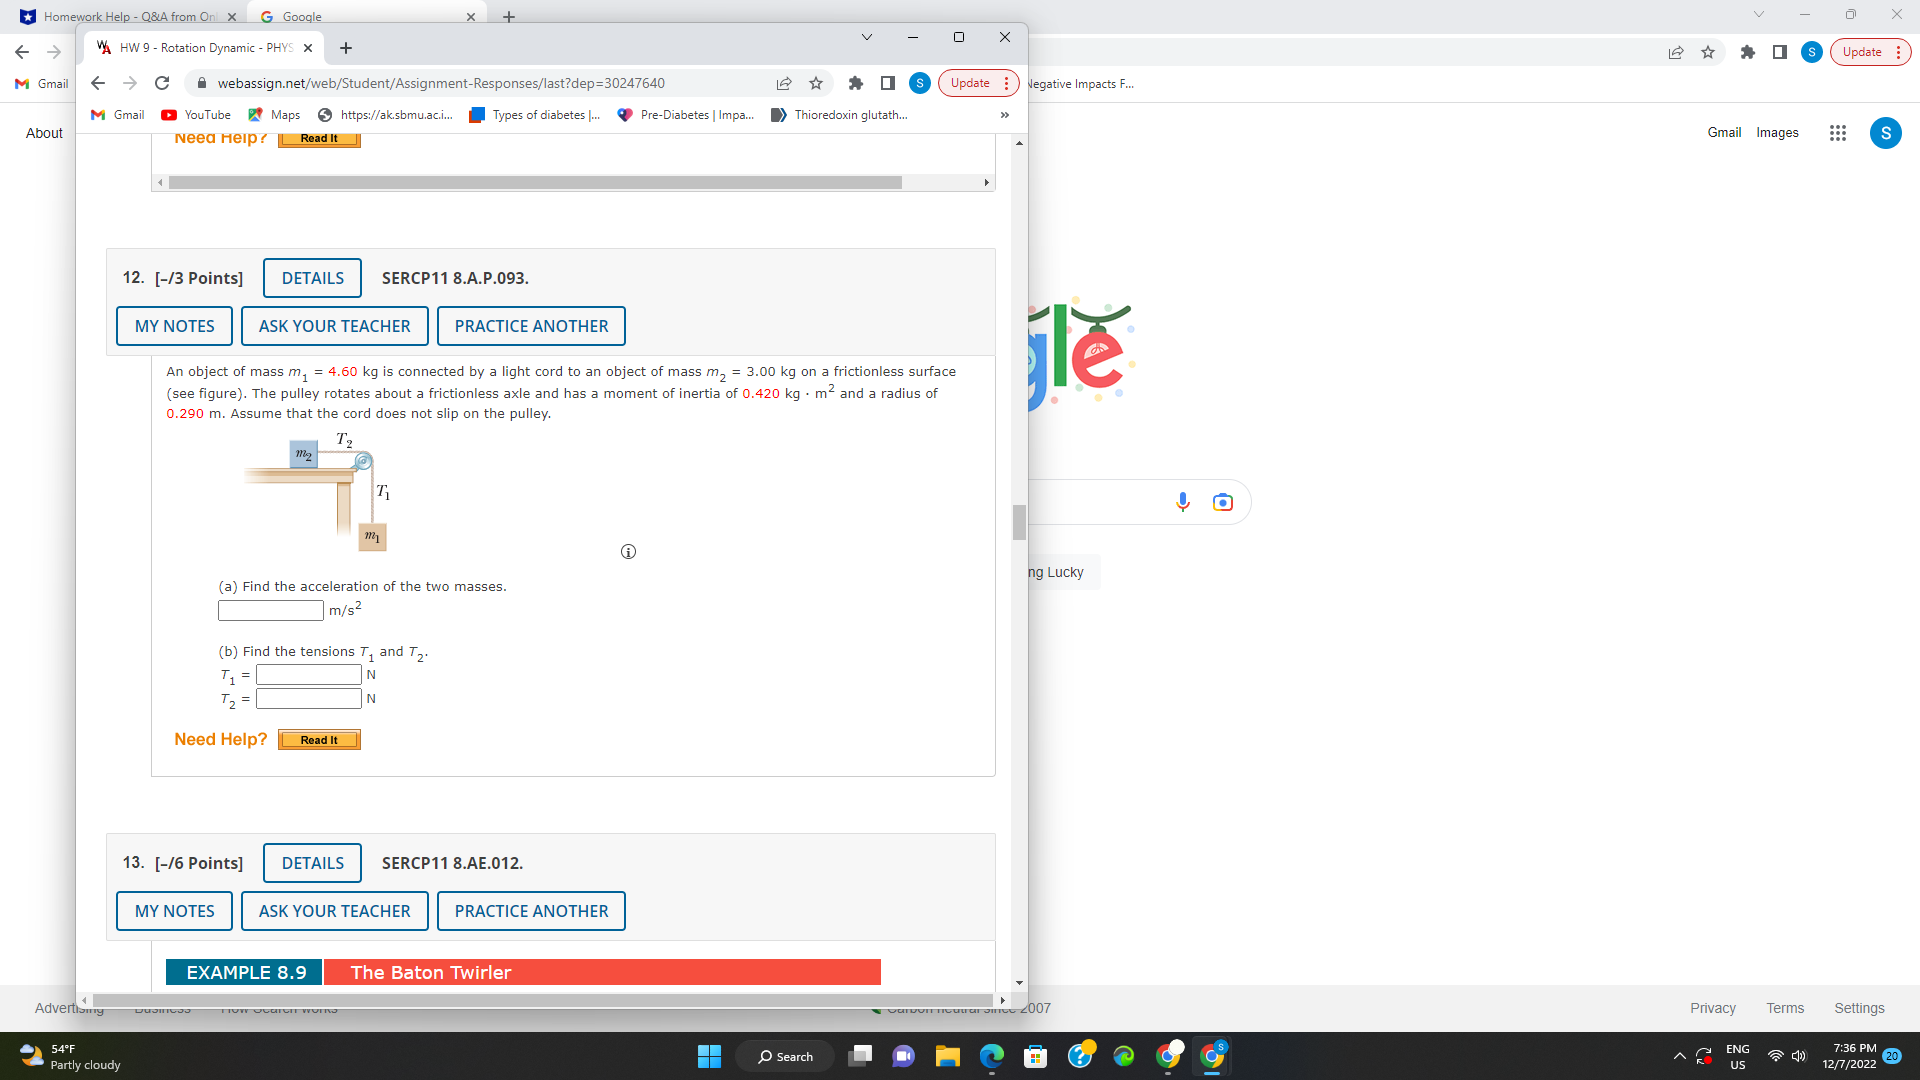
Task: Click the share icon in the address bar
Action: [785, 83]
